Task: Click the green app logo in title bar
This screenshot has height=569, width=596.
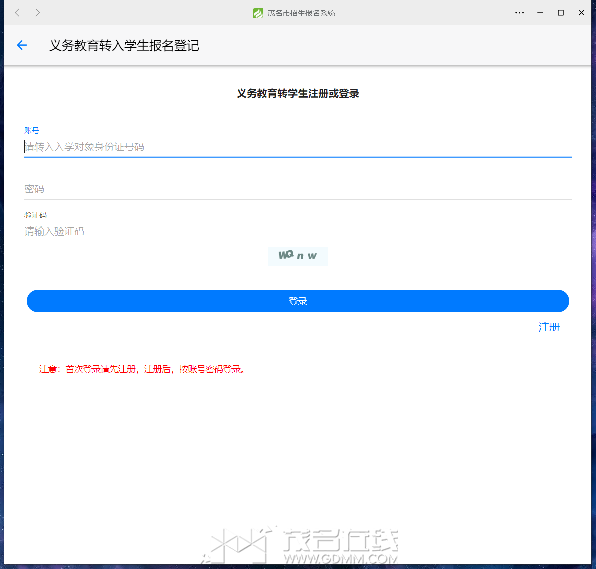Action: [x=258, y=13]
